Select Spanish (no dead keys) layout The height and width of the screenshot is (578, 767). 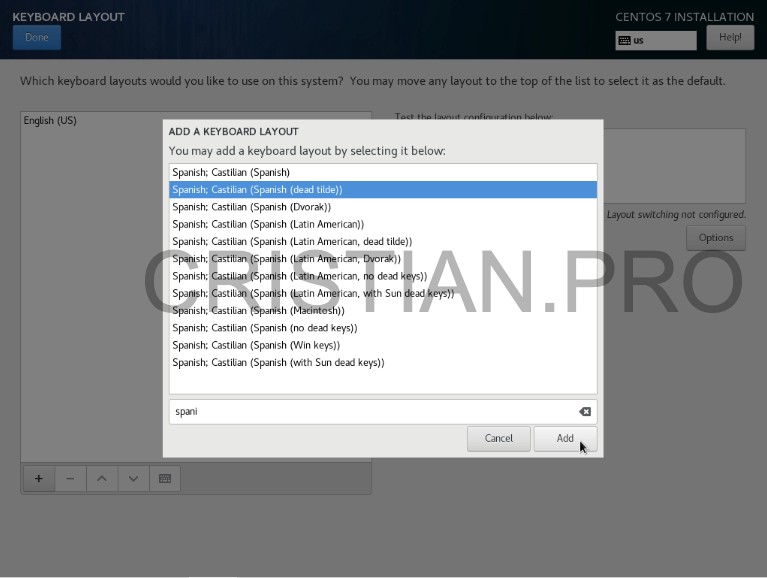click(383, 328)
